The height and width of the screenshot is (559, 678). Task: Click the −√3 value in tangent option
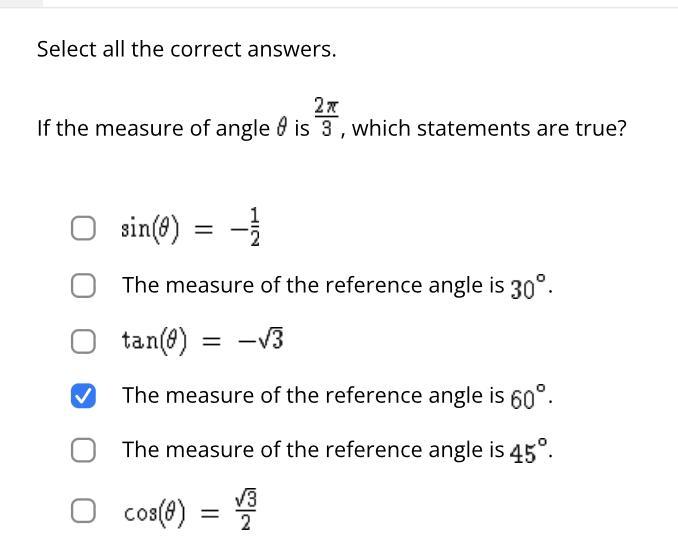(262, 341)
